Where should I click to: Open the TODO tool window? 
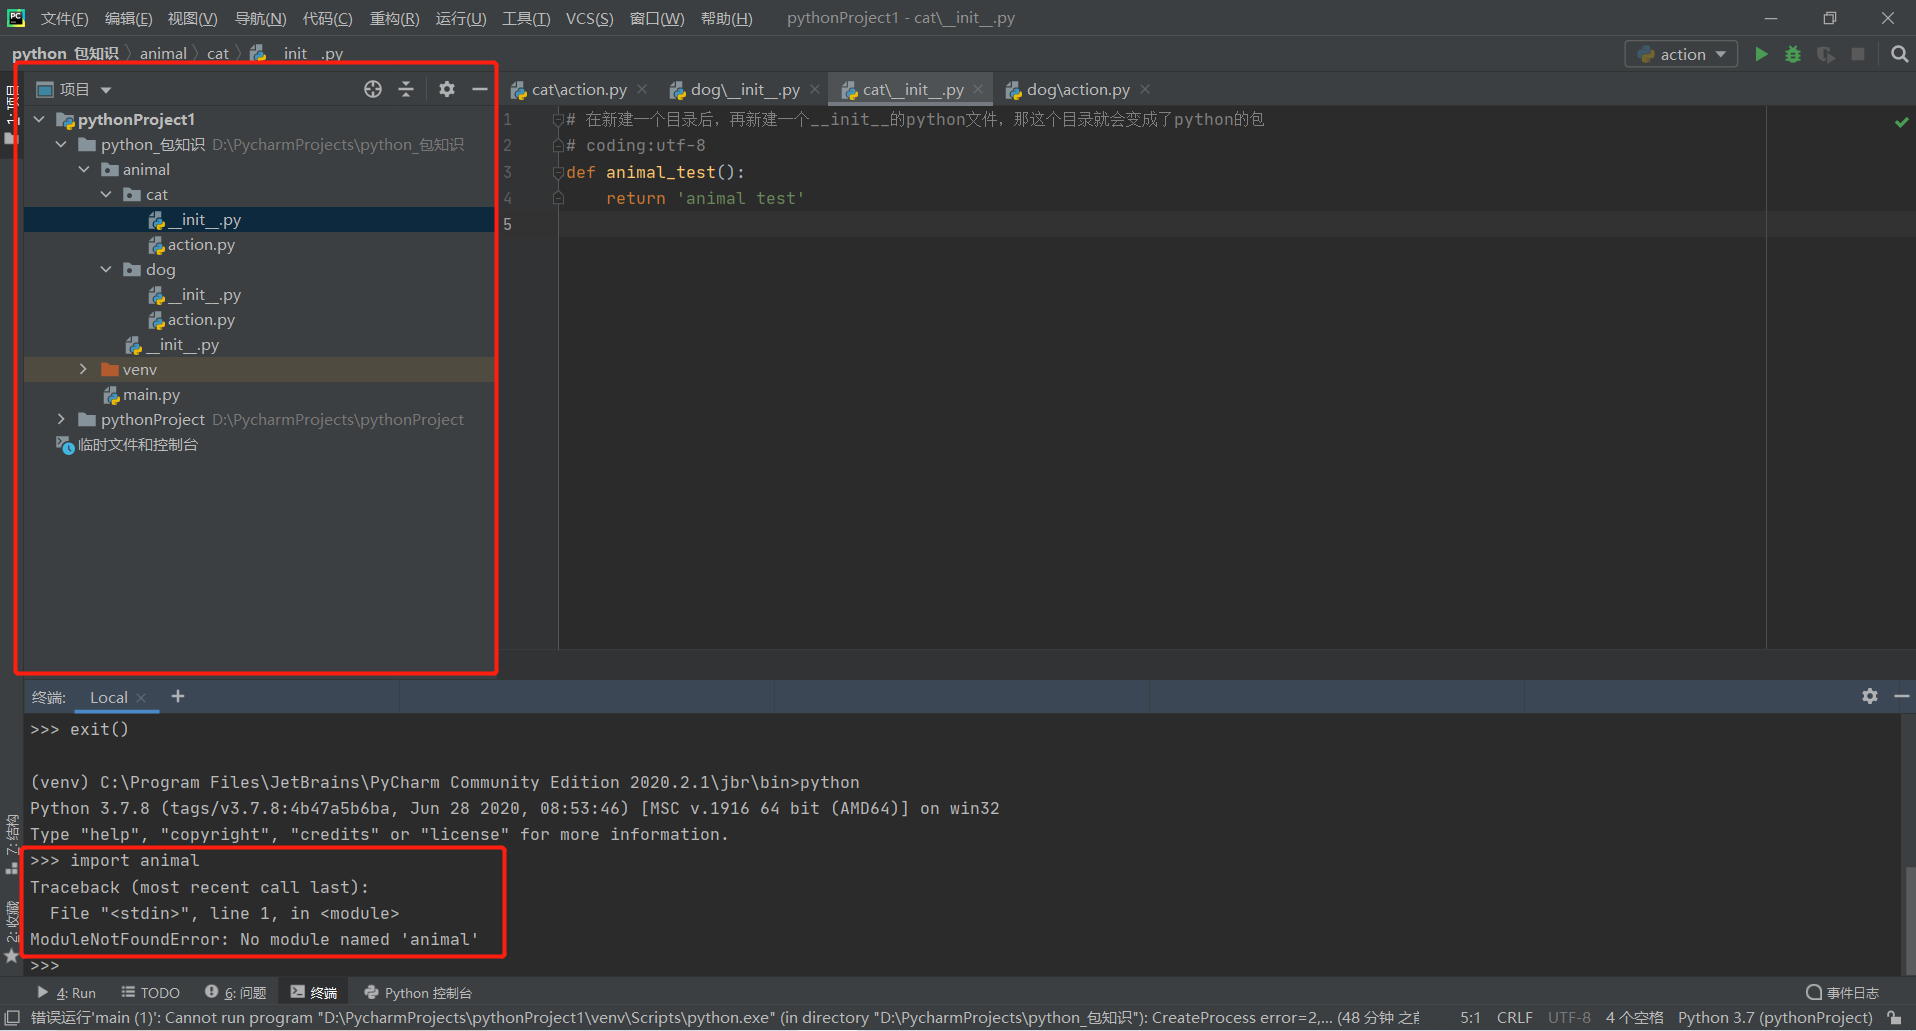pyautogui.click(x=150, y=993)
